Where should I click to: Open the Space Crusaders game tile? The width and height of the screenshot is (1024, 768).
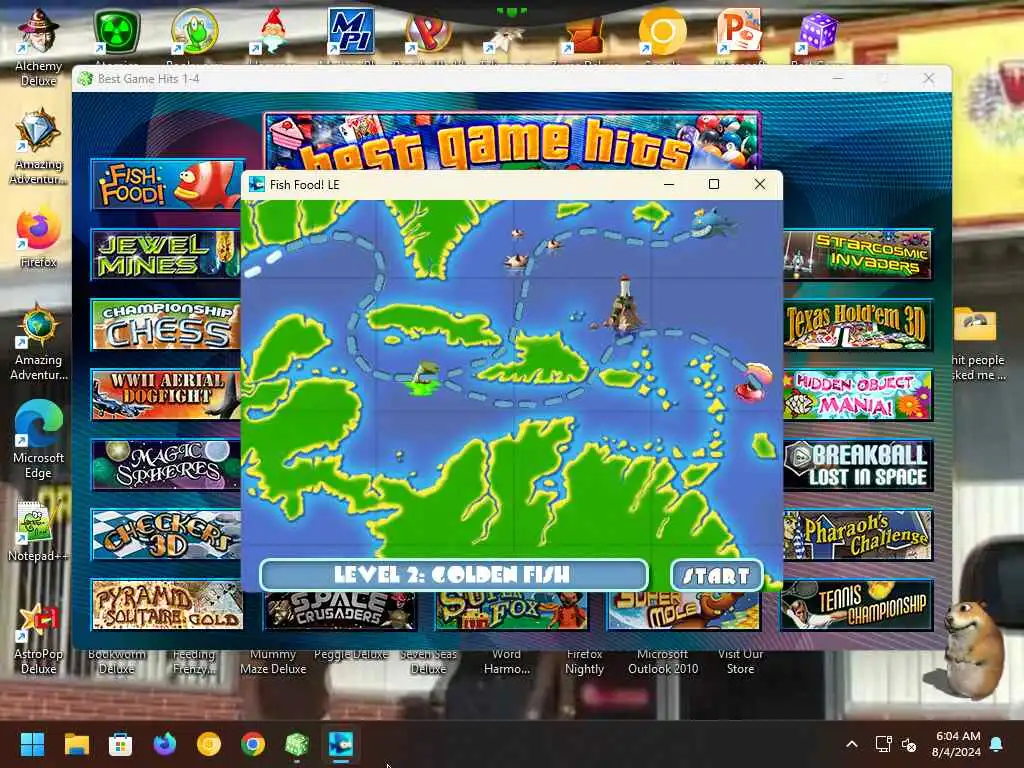click(x=340, y=610)
